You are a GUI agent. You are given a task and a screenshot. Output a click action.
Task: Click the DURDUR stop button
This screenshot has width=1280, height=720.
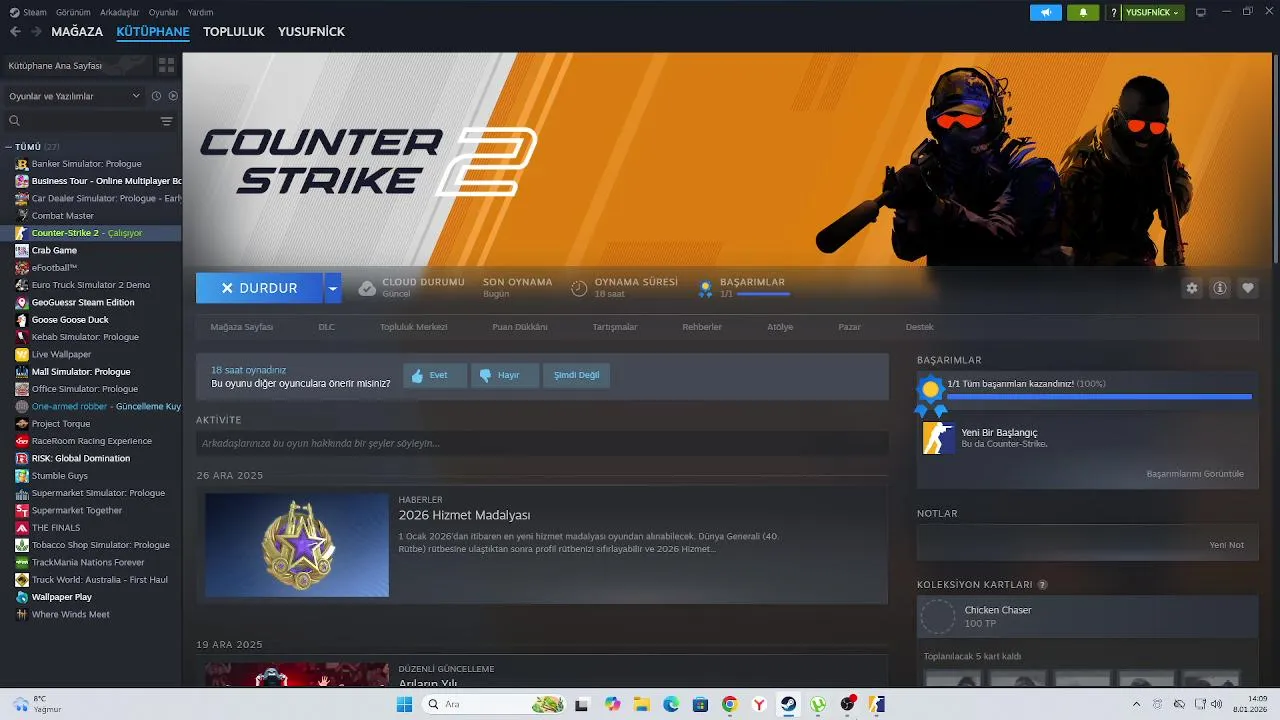pyautogui.click(x=259, y=288)
